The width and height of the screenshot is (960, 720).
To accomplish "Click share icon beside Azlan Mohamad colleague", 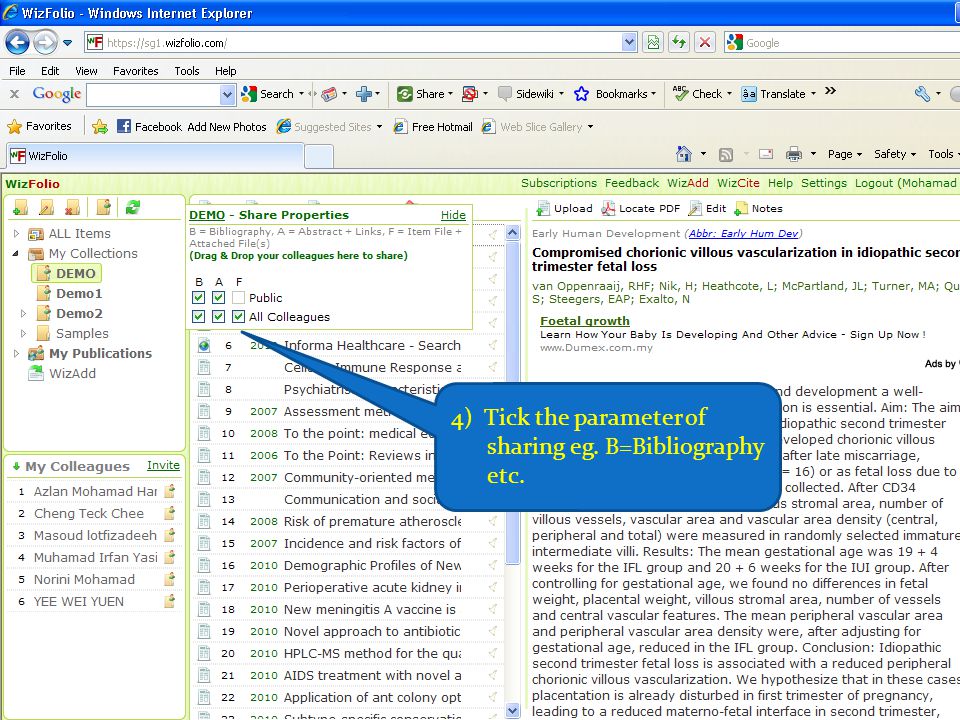I will pyautogui.click(x=170, y=490).
